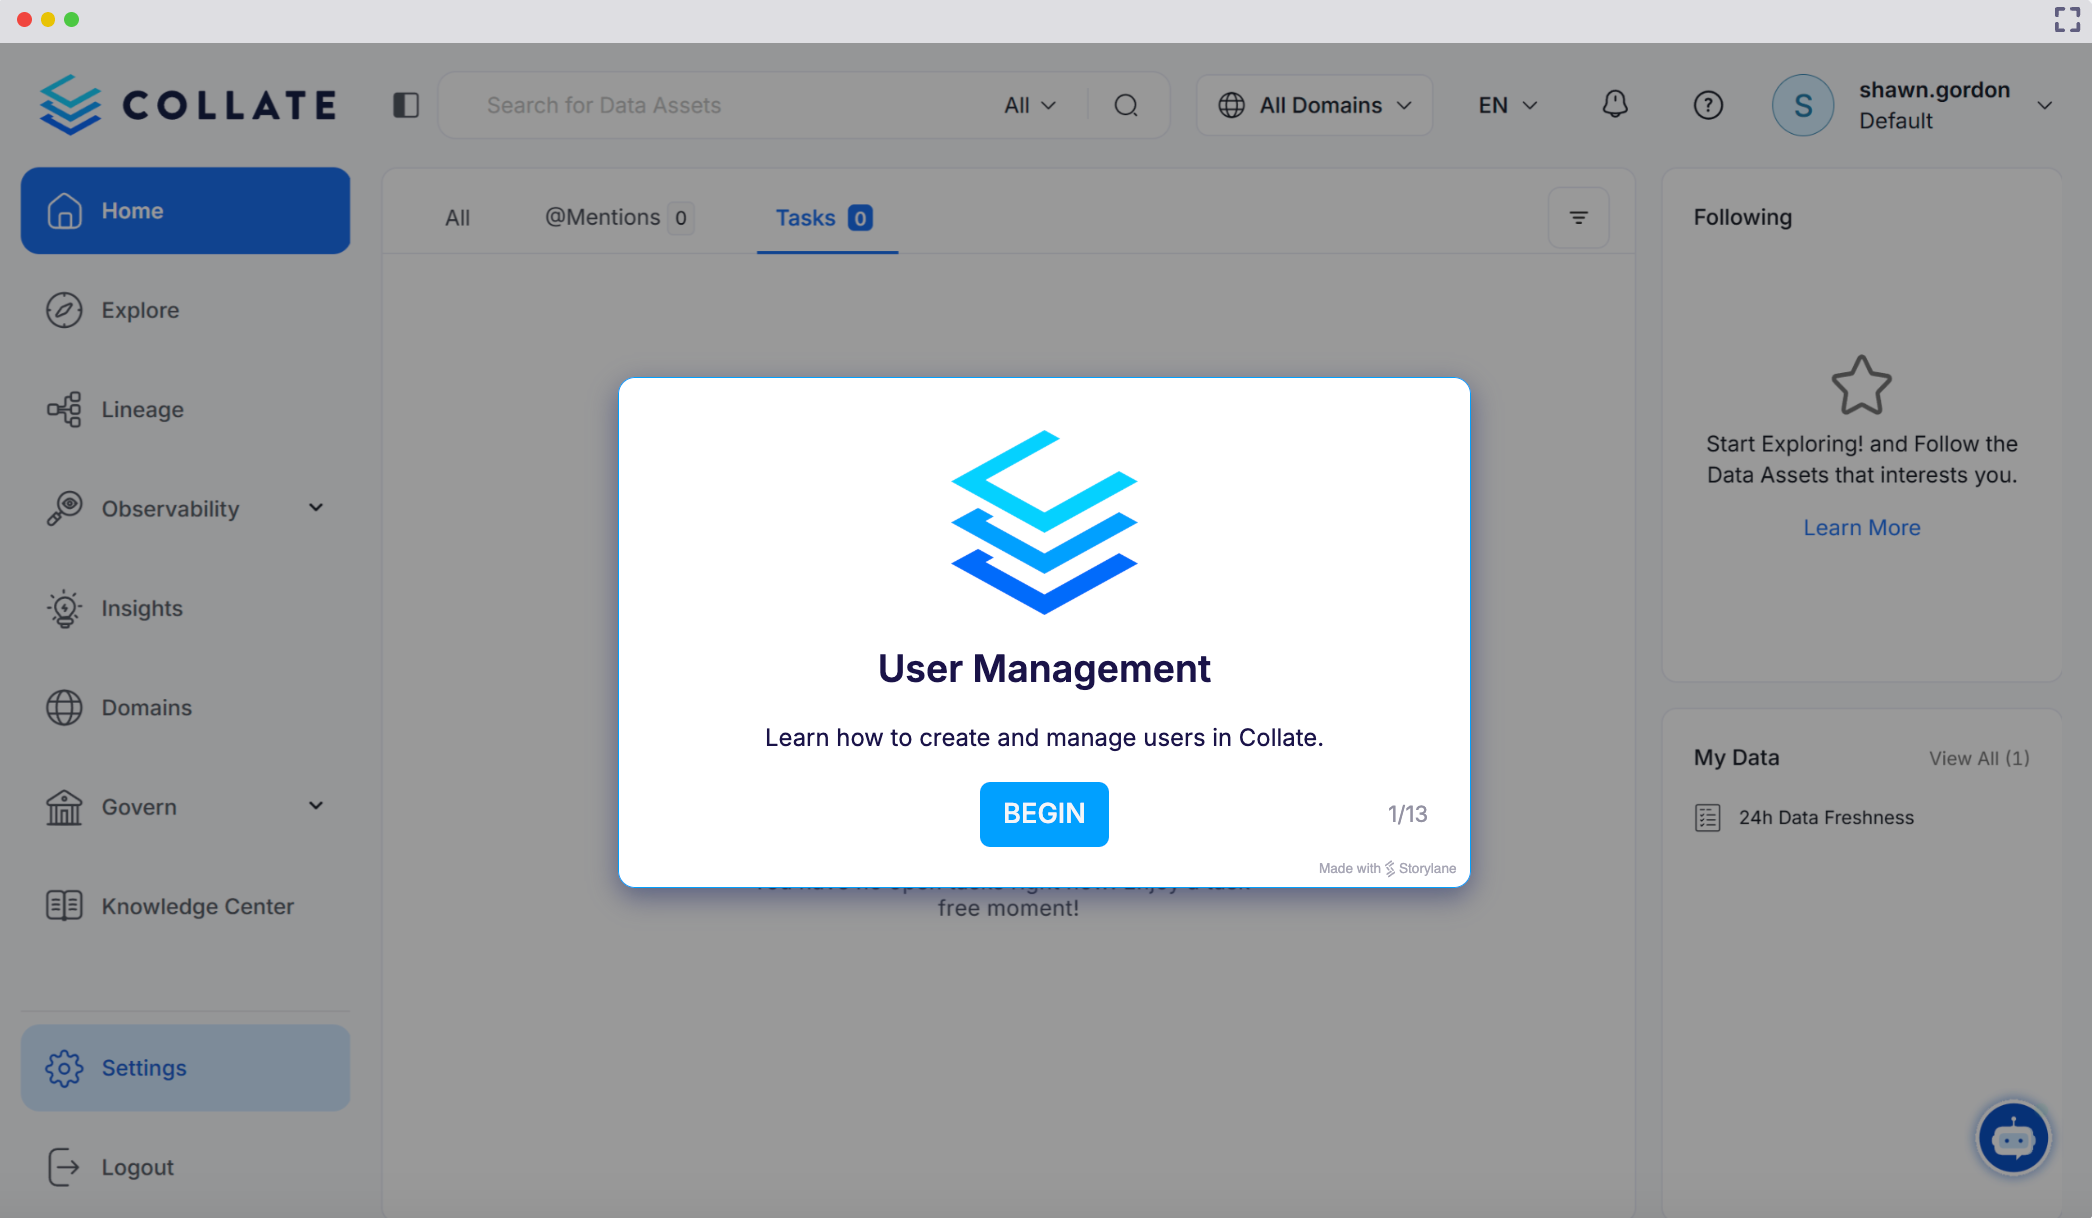Open the Knowledge Center from the sidebar
This screenshot has width=2092, height=1218.
[64, 906]
